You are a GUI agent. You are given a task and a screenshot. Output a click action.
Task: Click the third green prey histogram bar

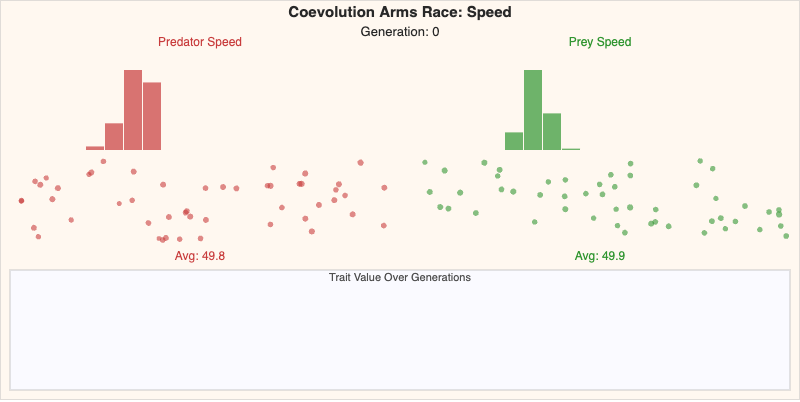coord(552,131)
